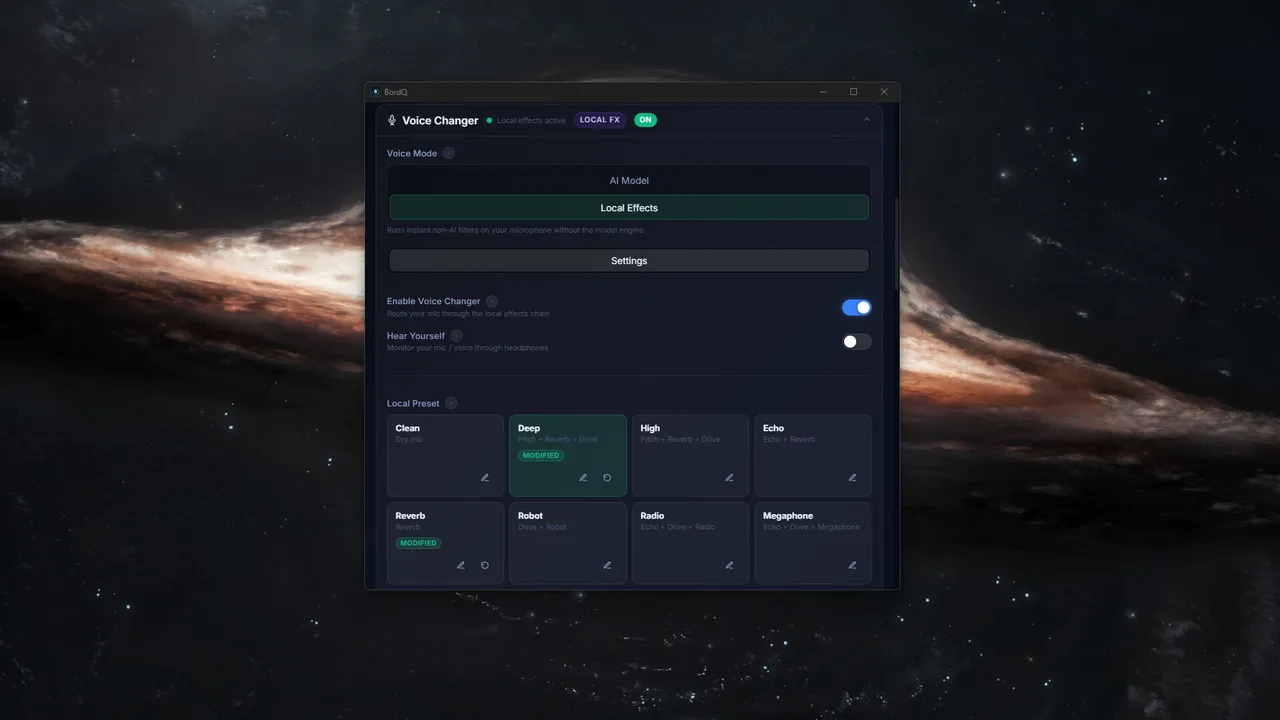Minimize the BordQ window

823,92
